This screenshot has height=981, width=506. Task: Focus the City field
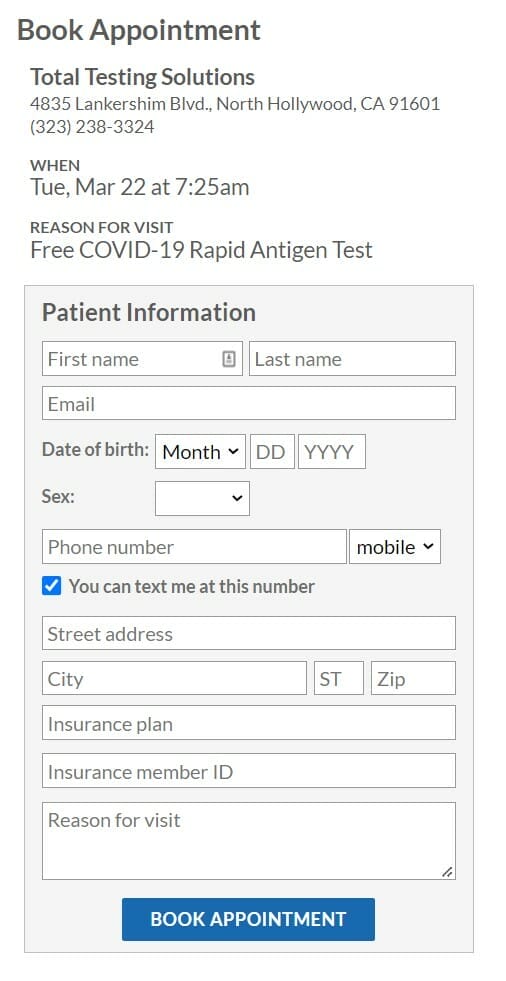click(x=175, y=678)
